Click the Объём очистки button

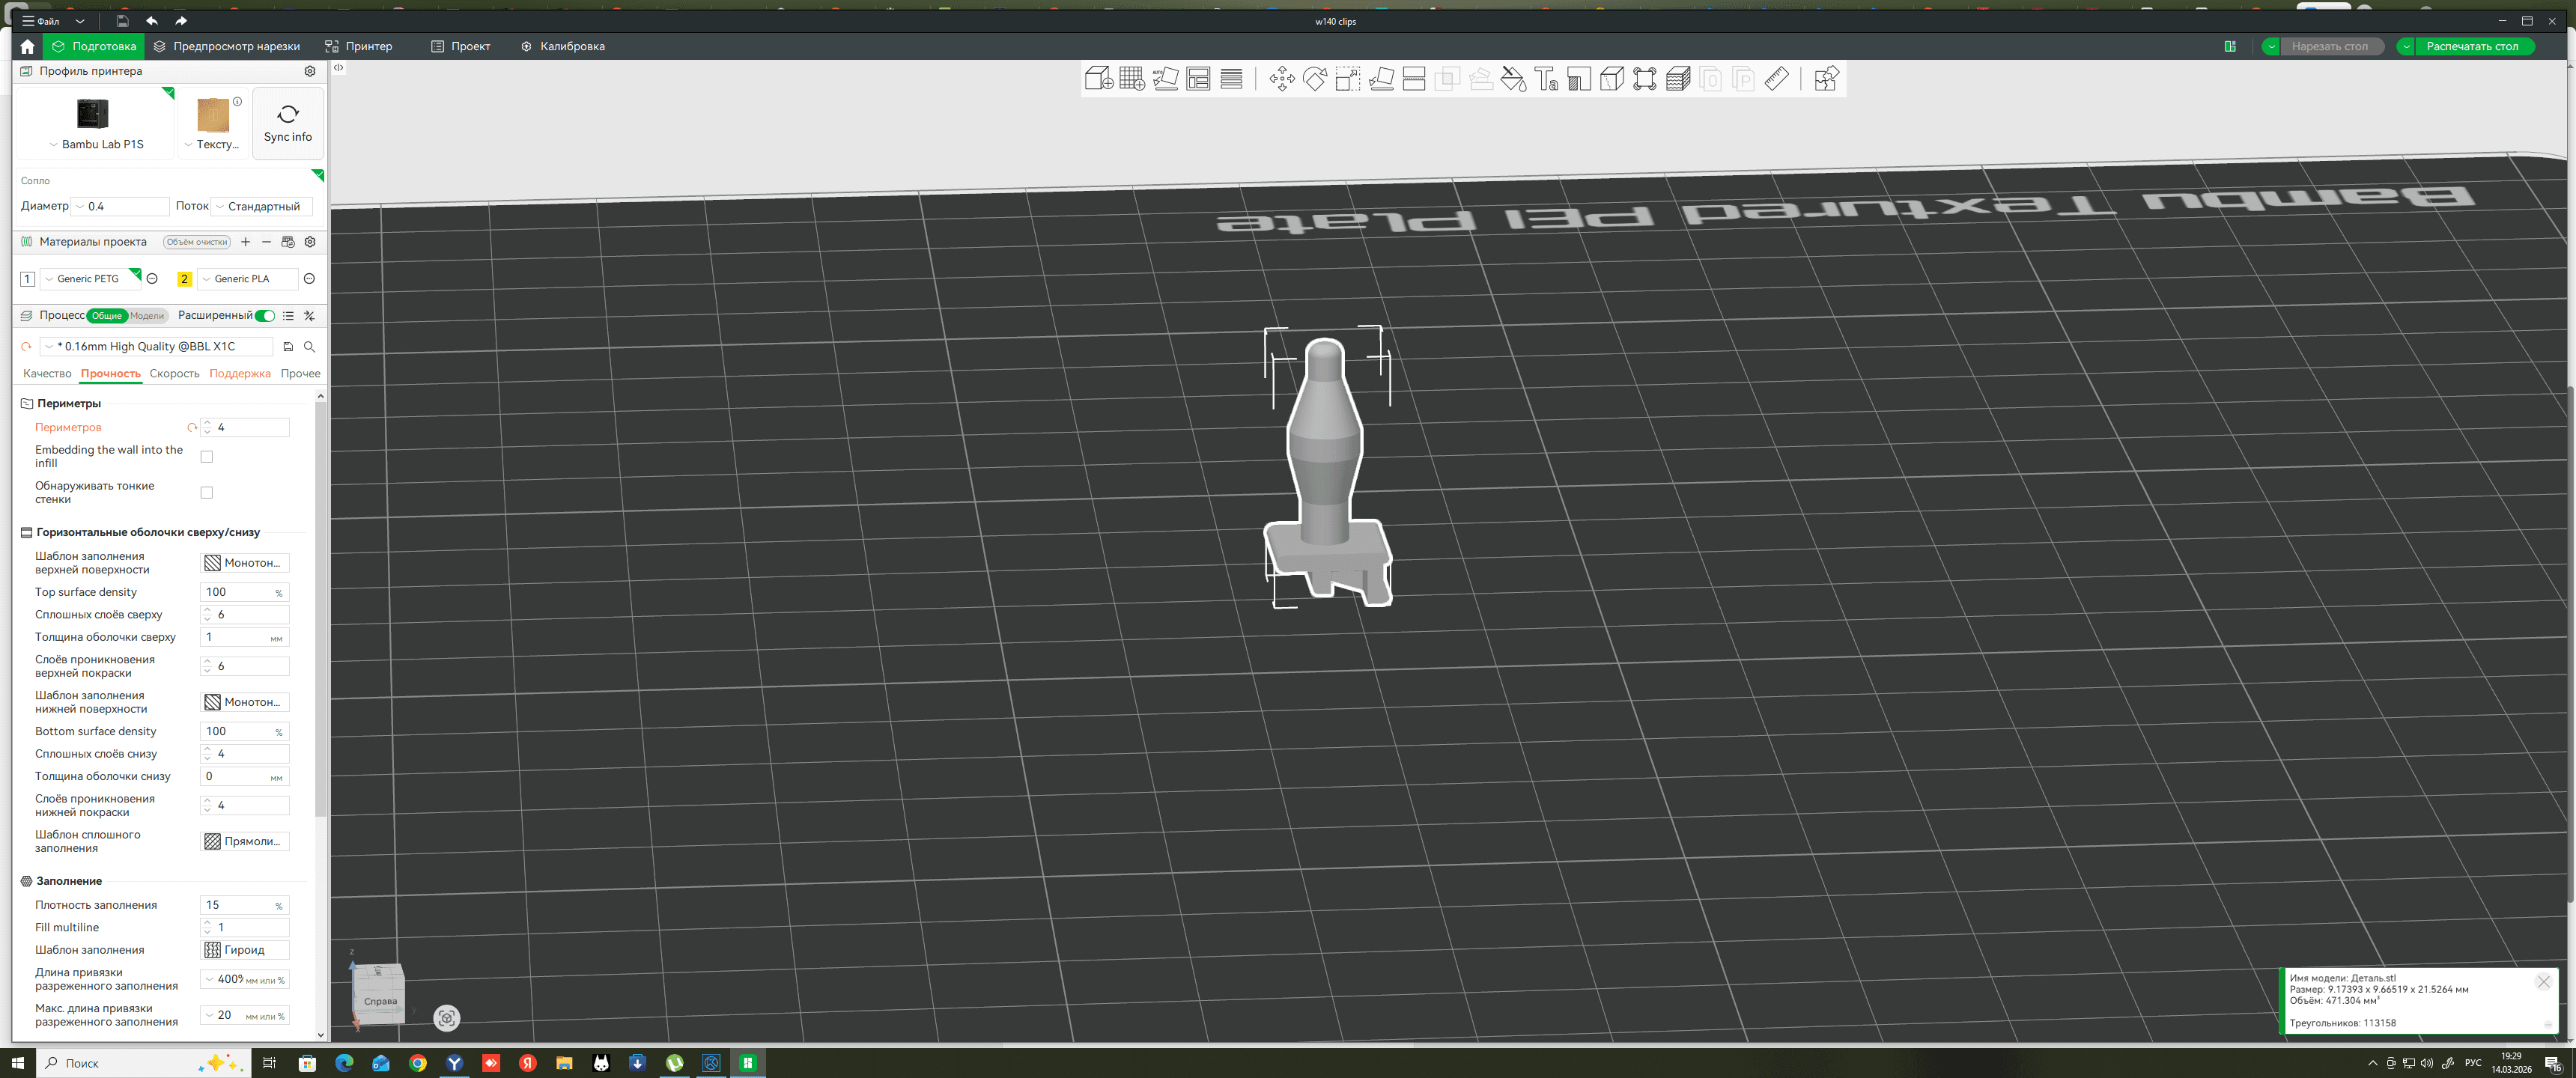197,242
